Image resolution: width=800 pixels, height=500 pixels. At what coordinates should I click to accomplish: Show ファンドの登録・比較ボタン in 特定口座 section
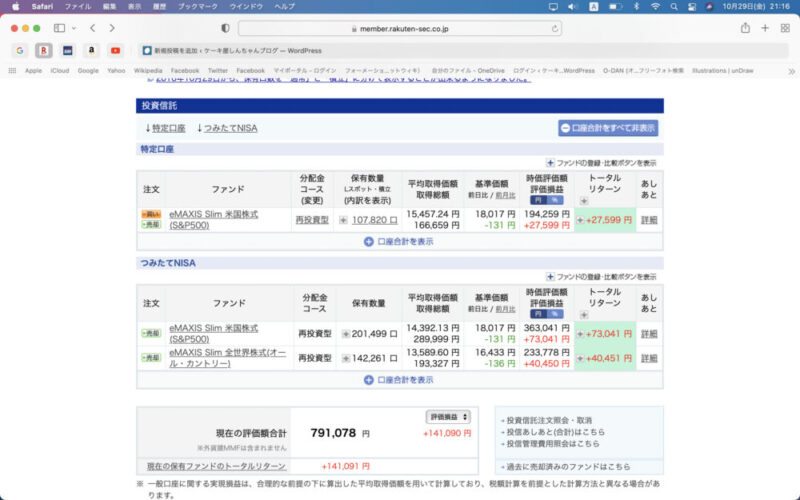[x=601, y=163]
